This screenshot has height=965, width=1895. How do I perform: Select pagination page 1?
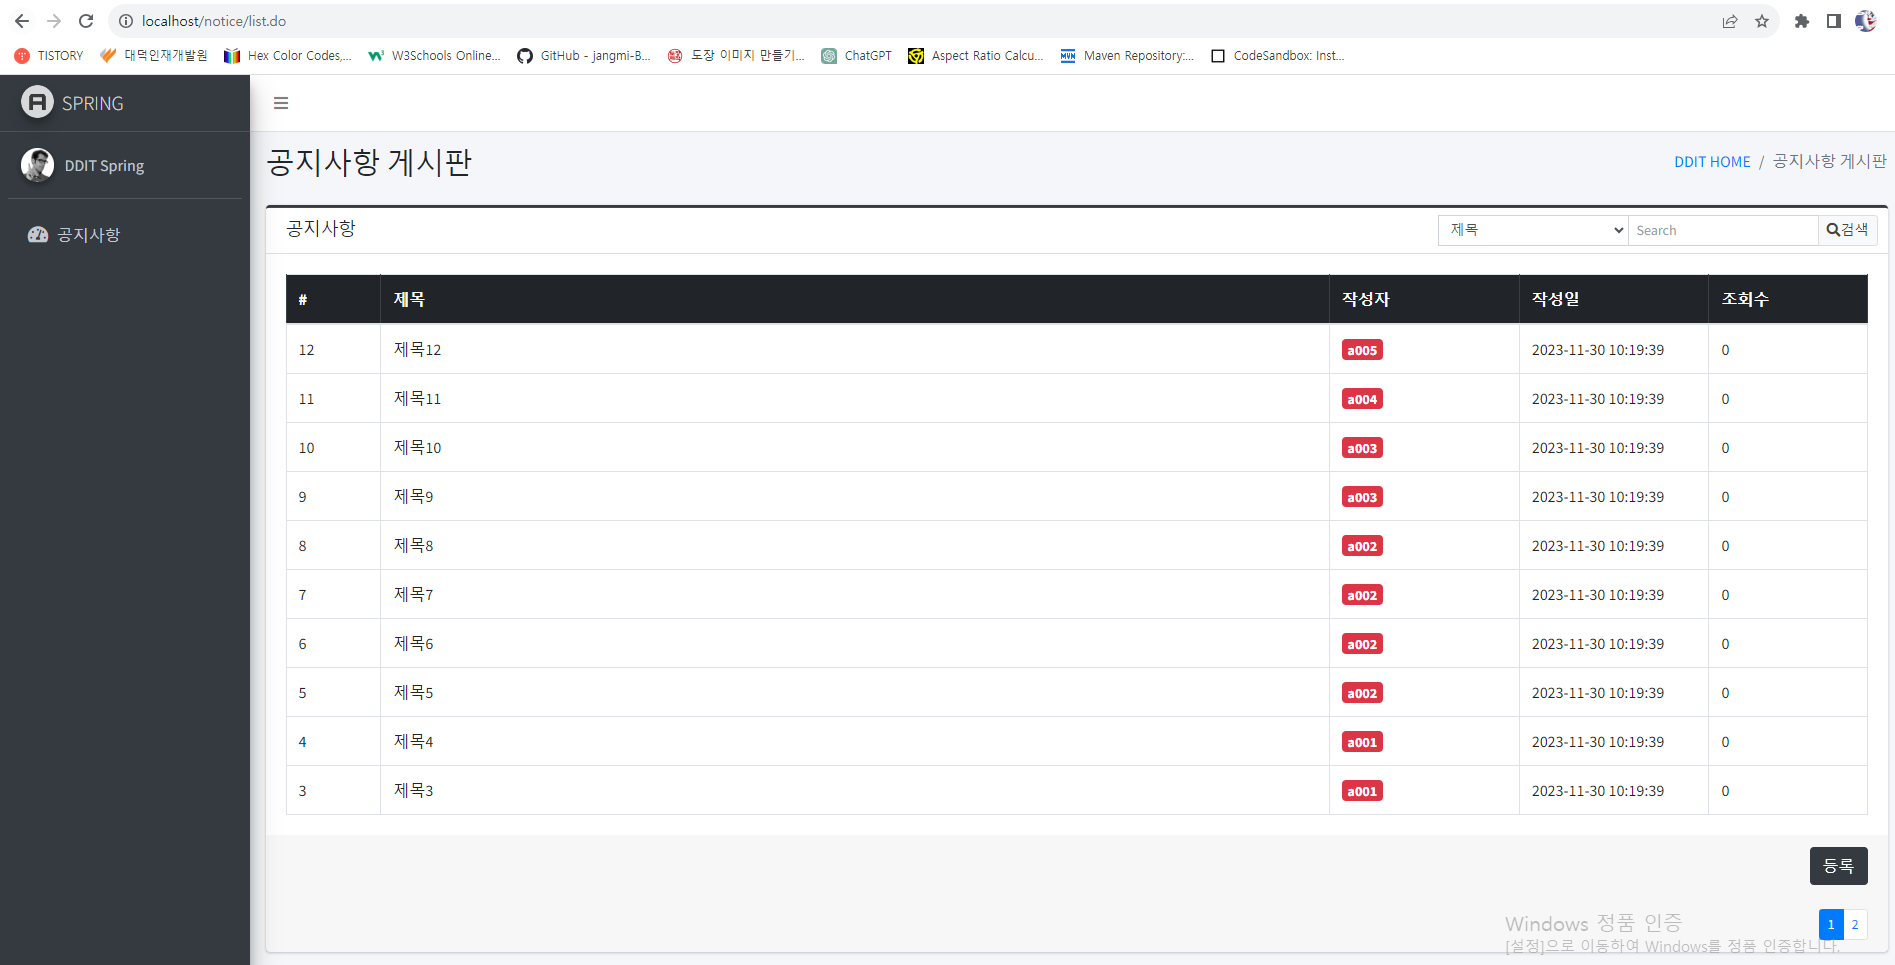coord(1831,924)
